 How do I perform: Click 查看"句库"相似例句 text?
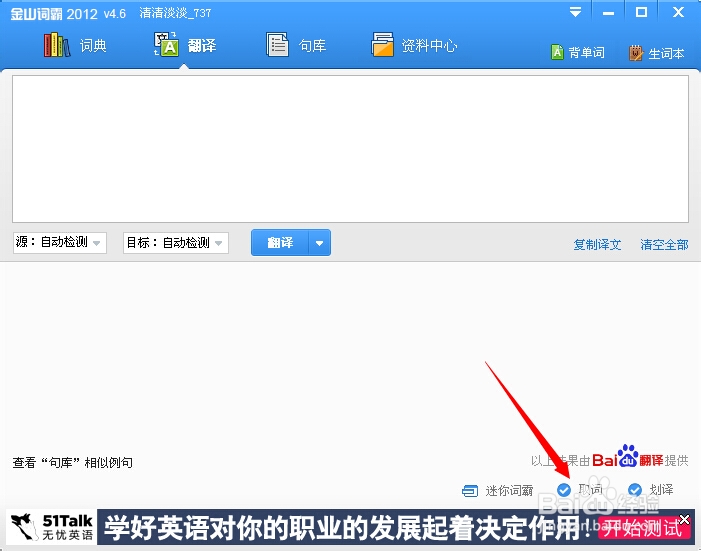coord(72,462)
